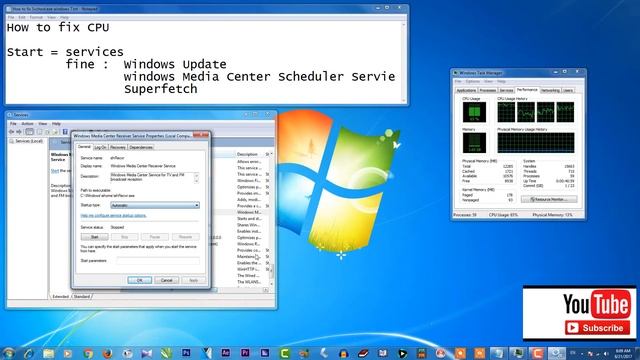Screen dimensions: 640x360
Task: Select the row described 'Shares Win...'
Action: [249, 225]
